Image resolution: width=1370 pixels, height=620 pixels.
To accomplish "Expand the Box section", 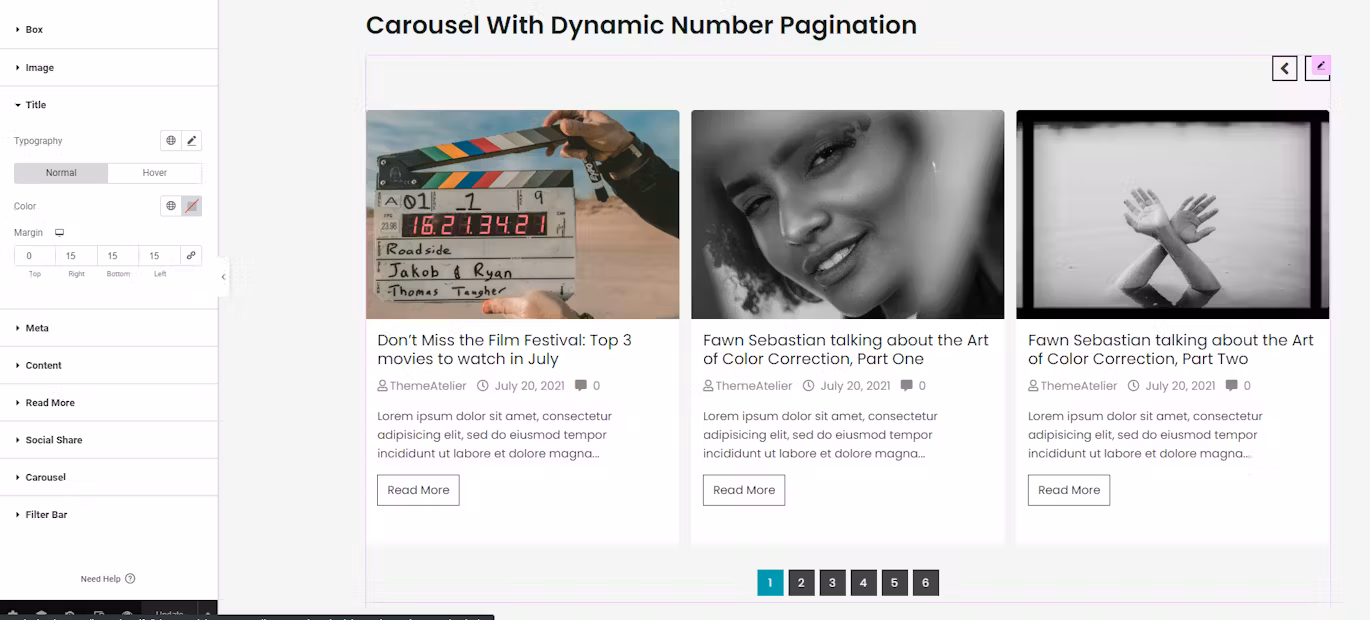I will (x=109, y=30).
